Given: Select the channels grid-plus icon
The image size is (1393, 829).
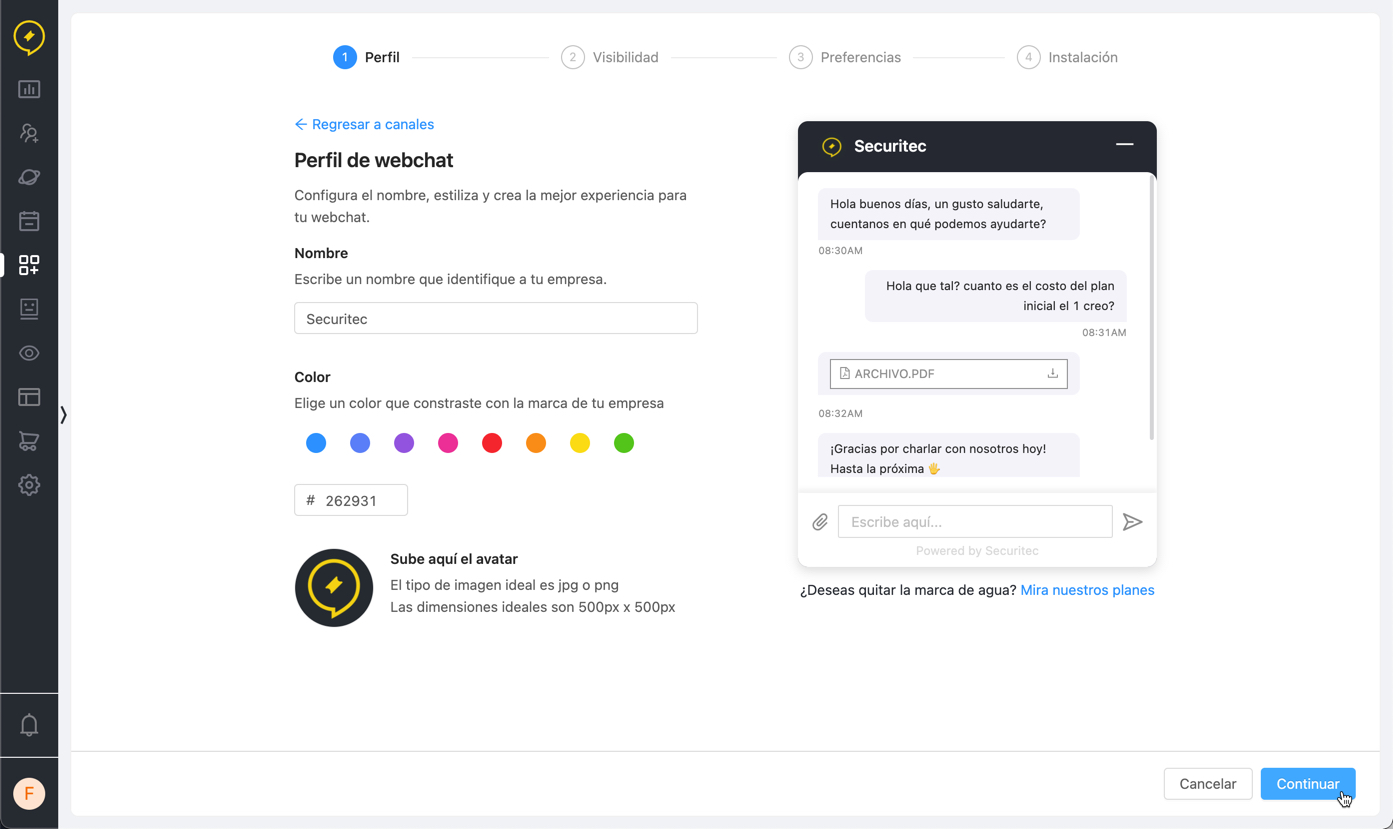Looking at the screenshot, I should (x=29, y=265).
